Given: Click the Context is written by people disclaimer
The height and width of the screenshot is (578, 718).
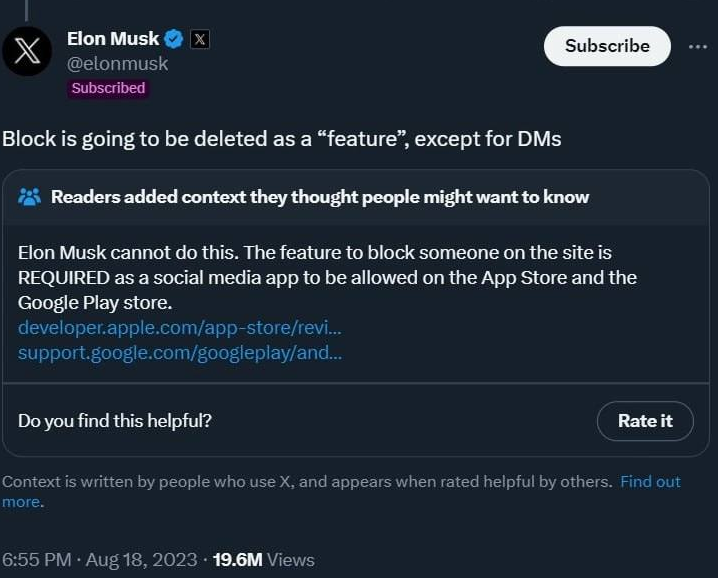Looking at the screenshot, I should 307,482.
